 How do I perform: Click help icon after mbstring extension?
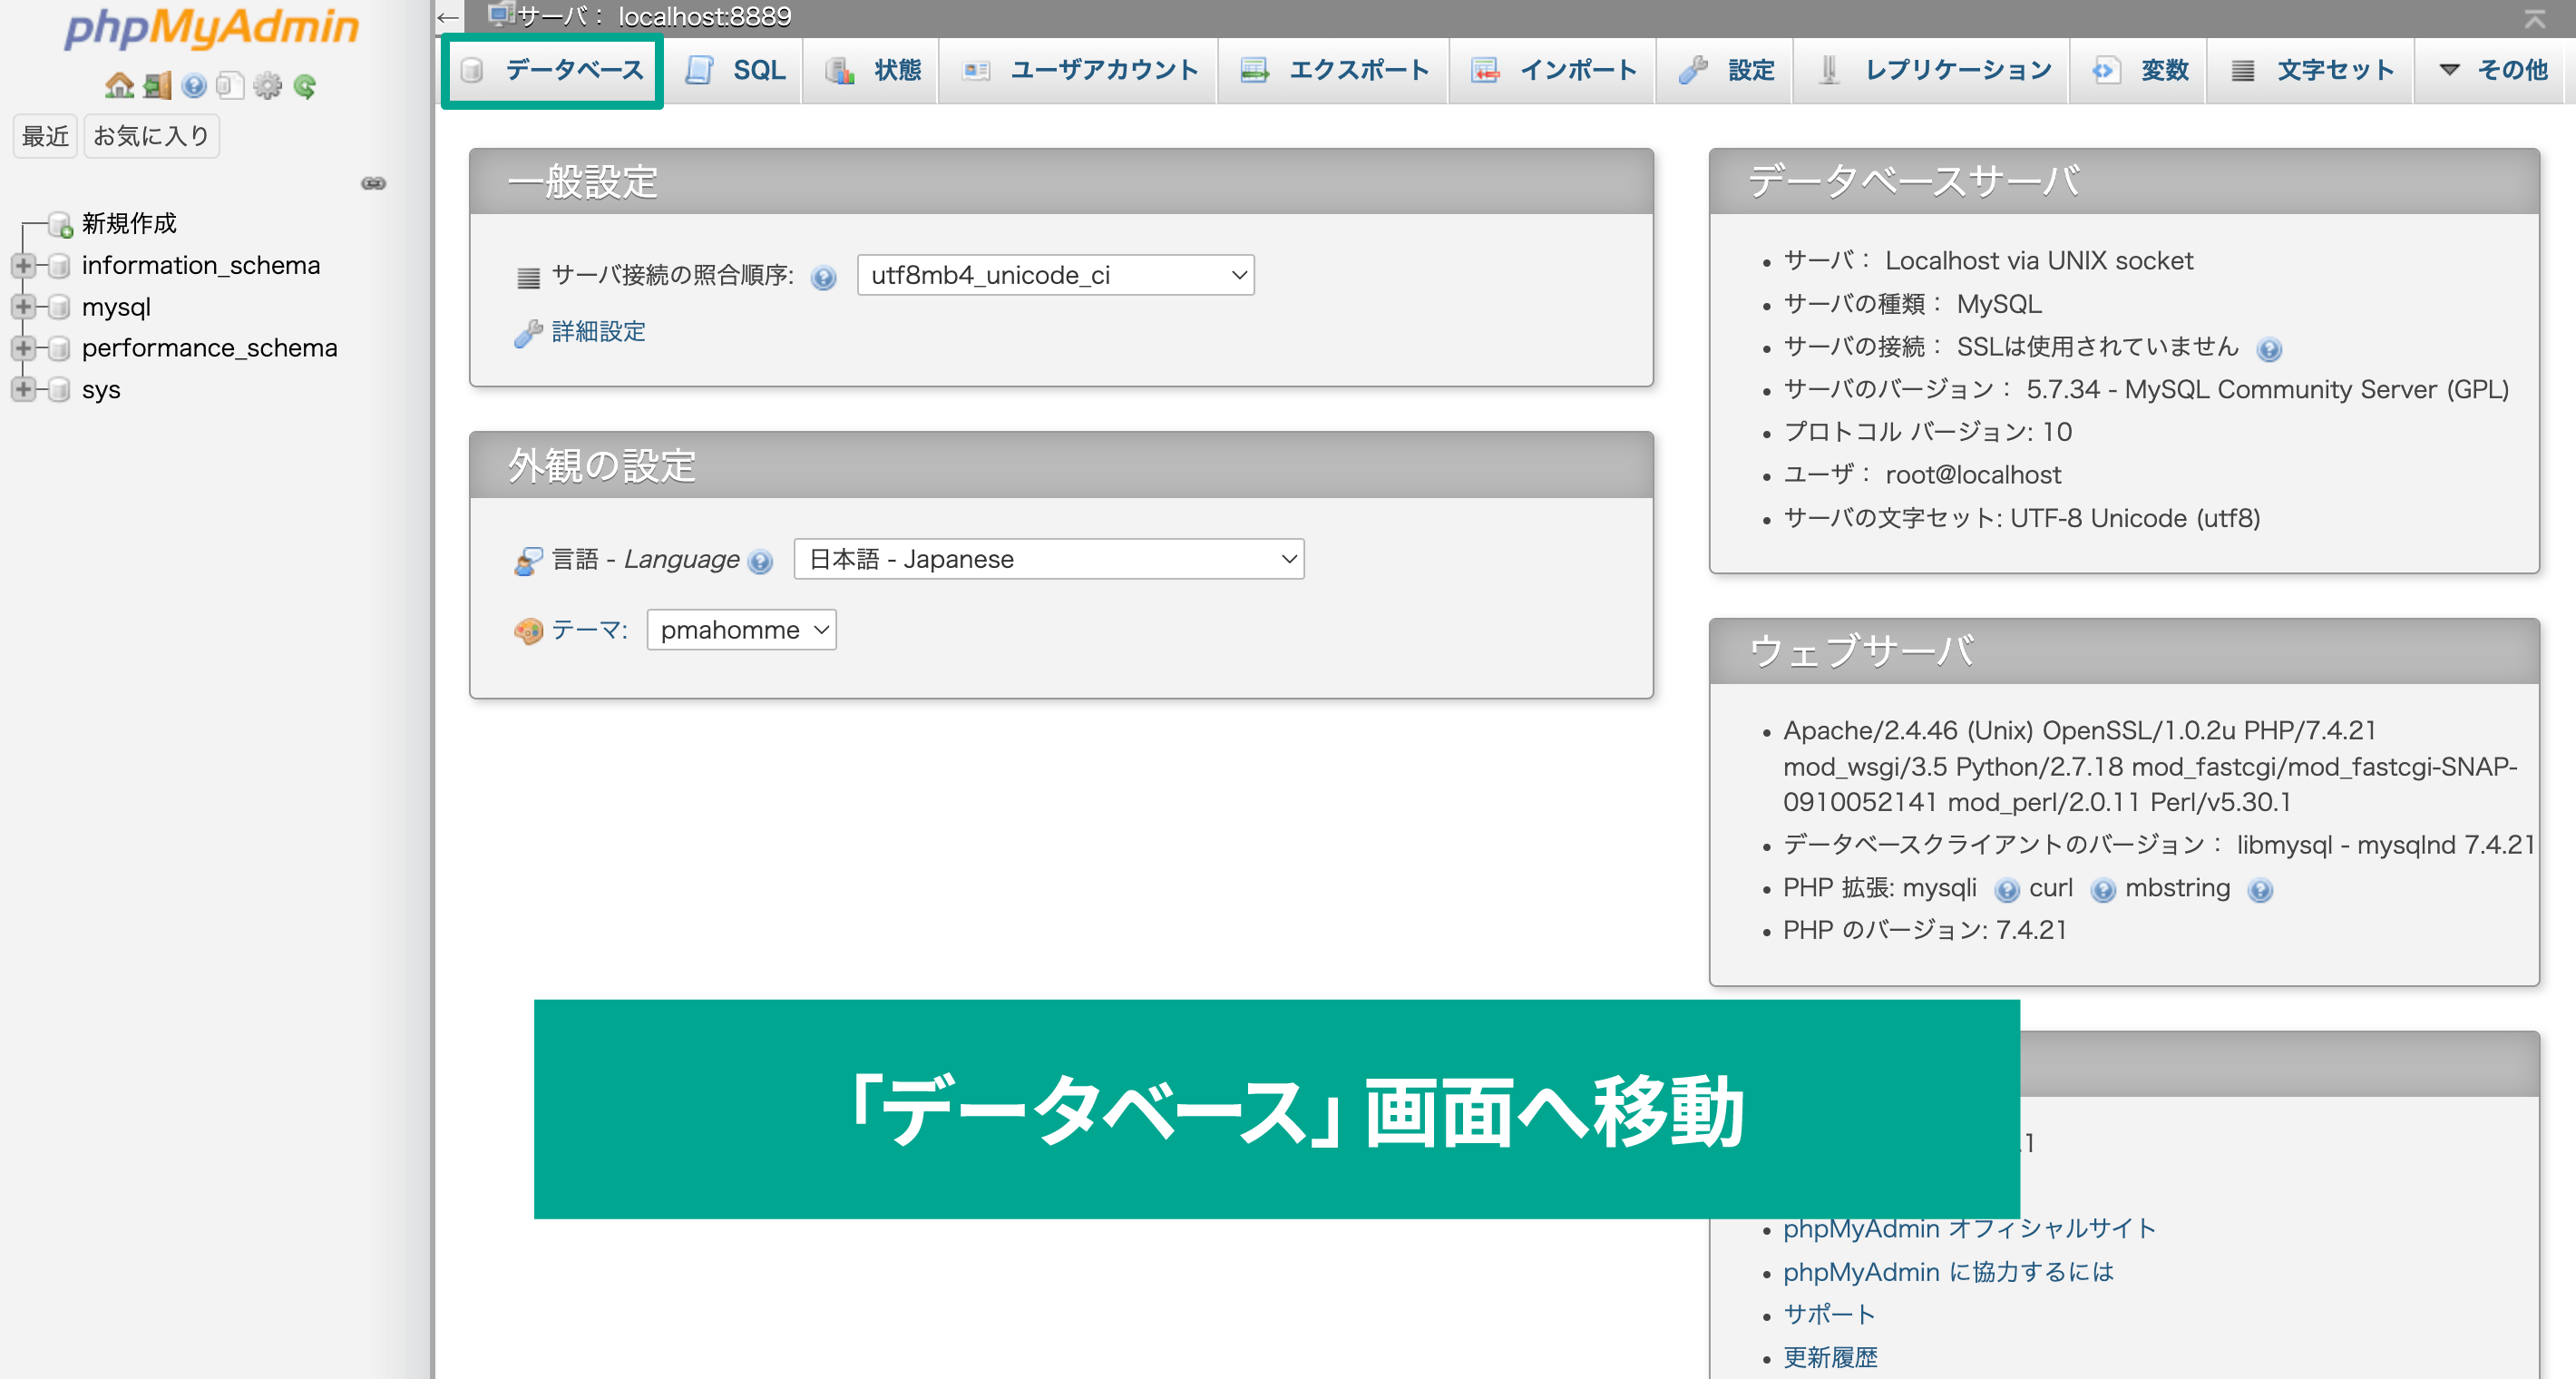click(2259, 890)
